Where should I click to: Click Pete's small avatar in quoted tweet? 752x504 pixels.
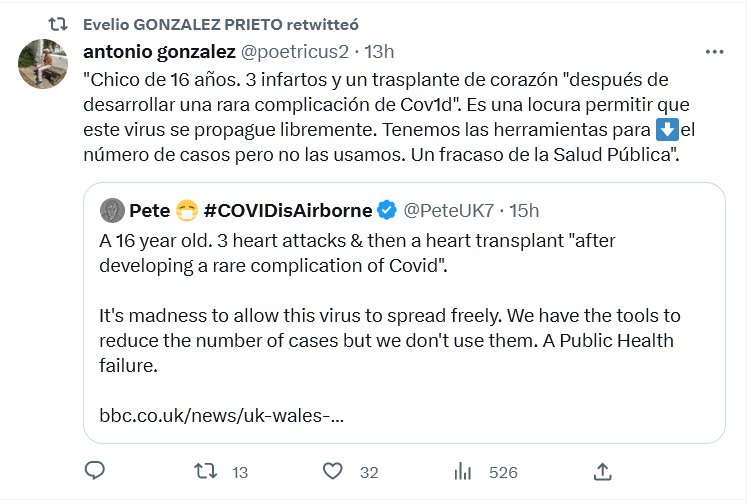[111, 210]
